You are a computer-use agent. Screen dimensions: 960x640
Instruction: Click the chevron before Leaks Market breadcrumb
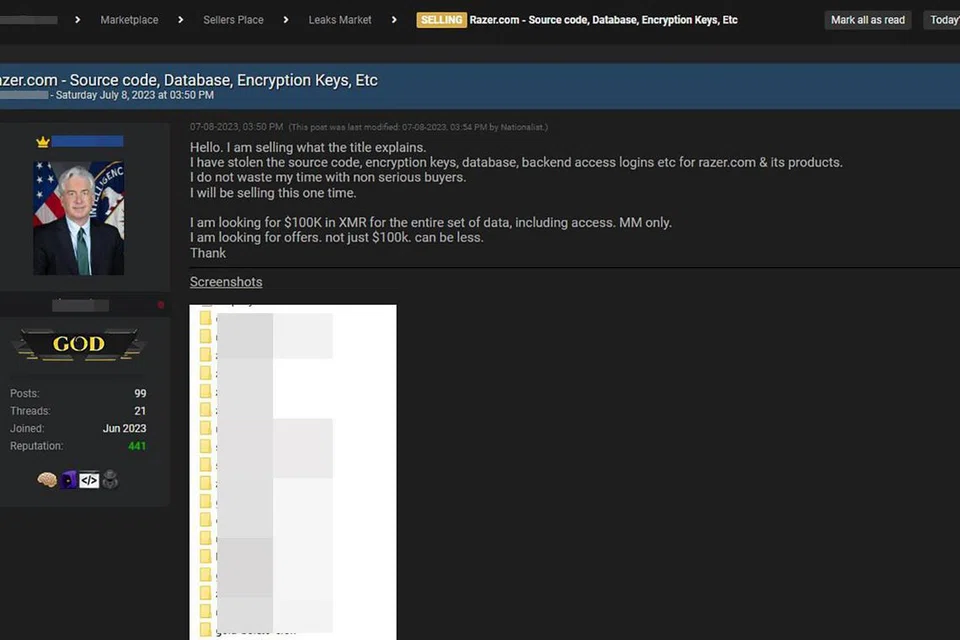286,20
